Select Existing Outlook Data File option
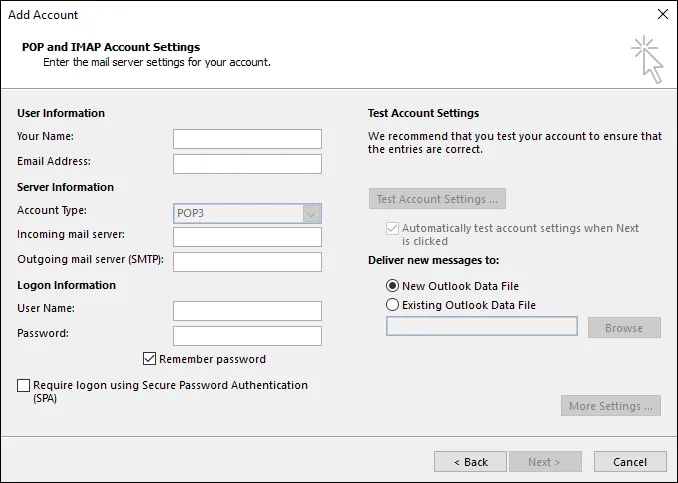The height and width of the screenshot is (483, 678). coord(392,305)
